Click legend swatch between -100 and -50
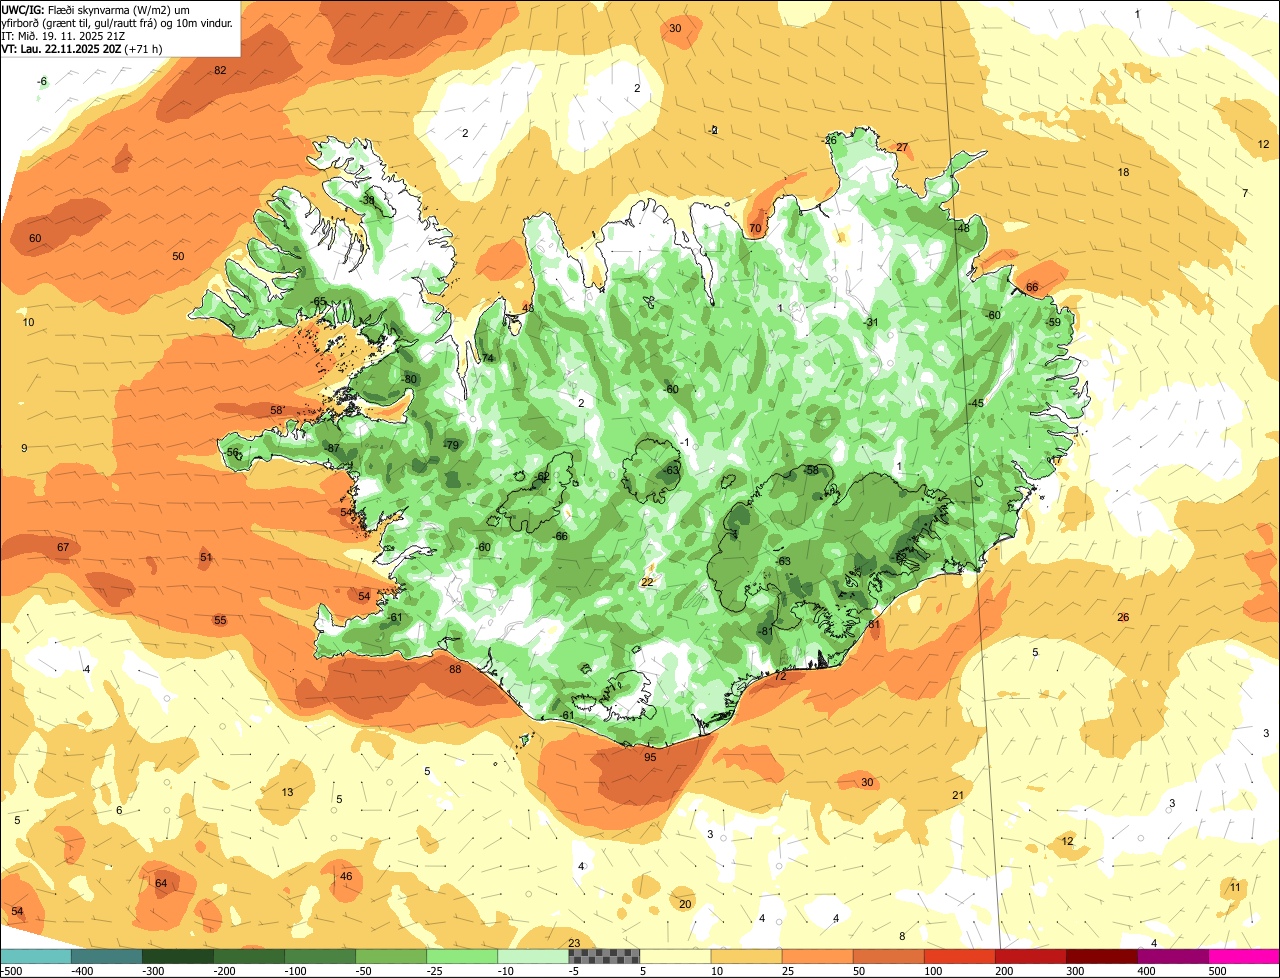This screenshot has height=978, width=1280. coord(320,956)
